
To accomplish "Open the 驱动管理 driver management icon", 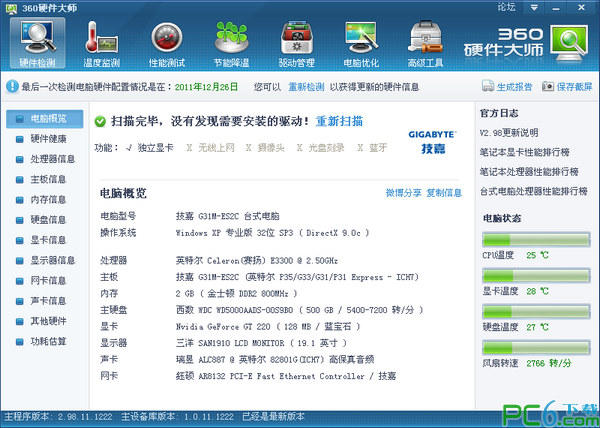I will click(x=296, y=43).
